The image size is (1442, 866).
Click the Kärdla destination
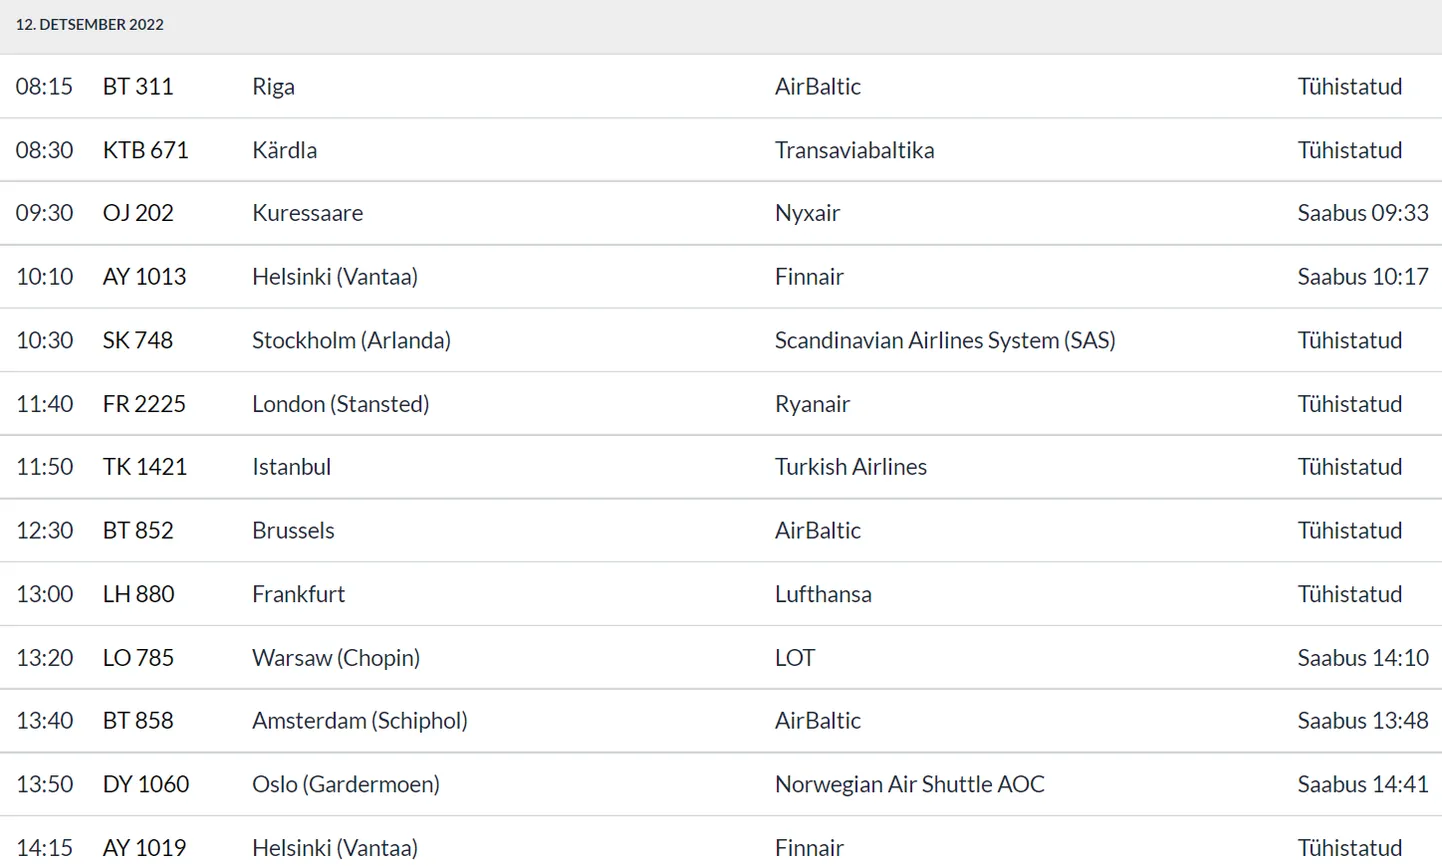pyautogui.click(x=285, y=150)
